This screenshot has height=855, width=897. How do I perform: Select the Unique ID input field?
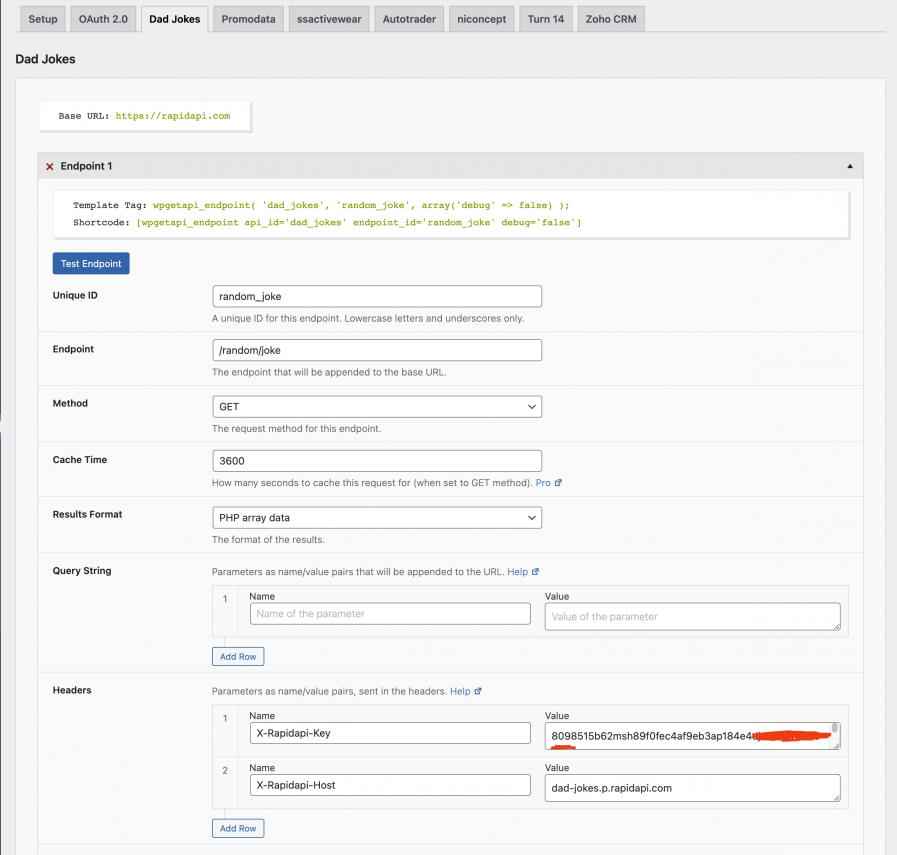pyautogui.click(x=376, y=296)
